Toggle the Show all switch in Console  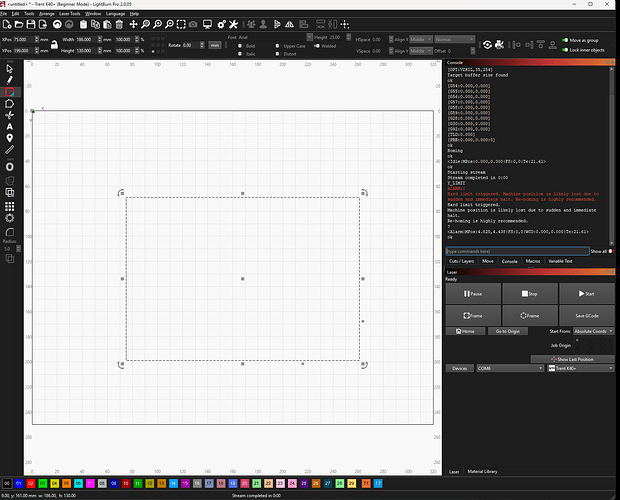[611, 251]
